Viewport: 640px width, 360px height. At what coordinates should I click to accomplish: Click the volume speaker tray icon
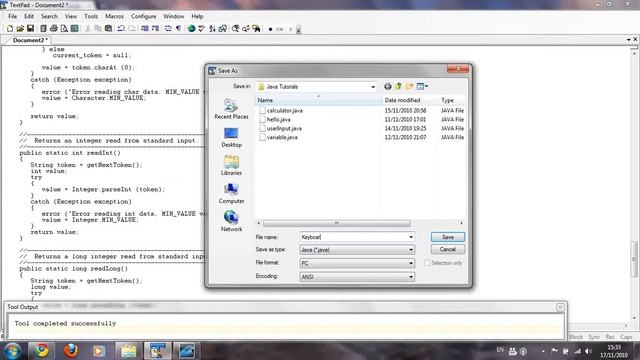[x=588, y=351]
